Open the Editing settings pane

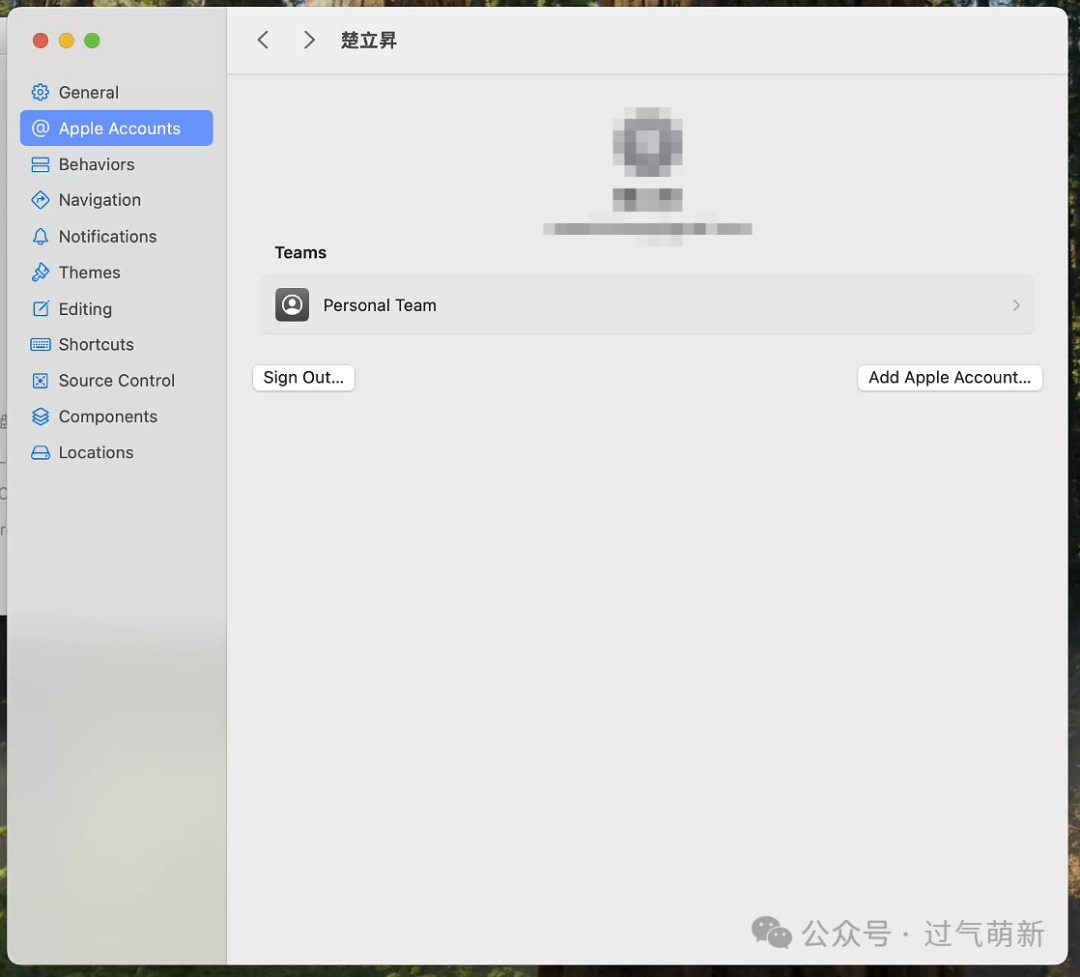coord(116,309)
